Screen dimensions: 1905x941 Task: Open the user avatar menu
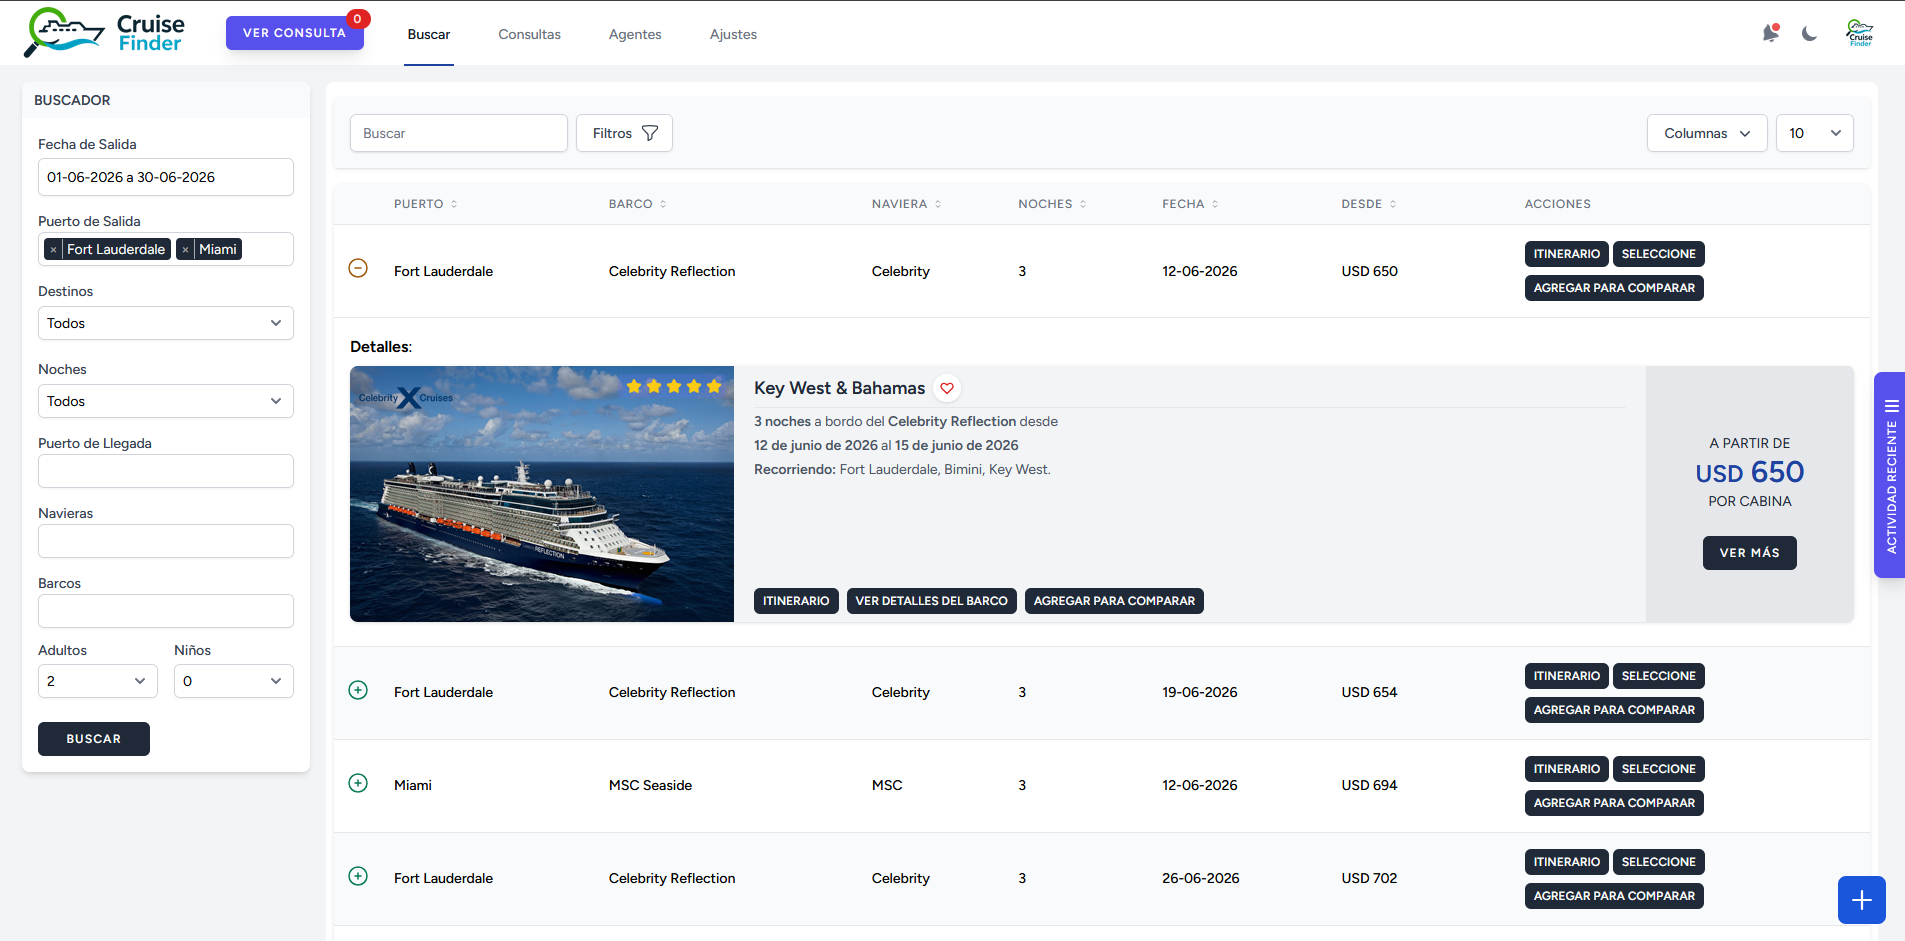point(1858,32)
